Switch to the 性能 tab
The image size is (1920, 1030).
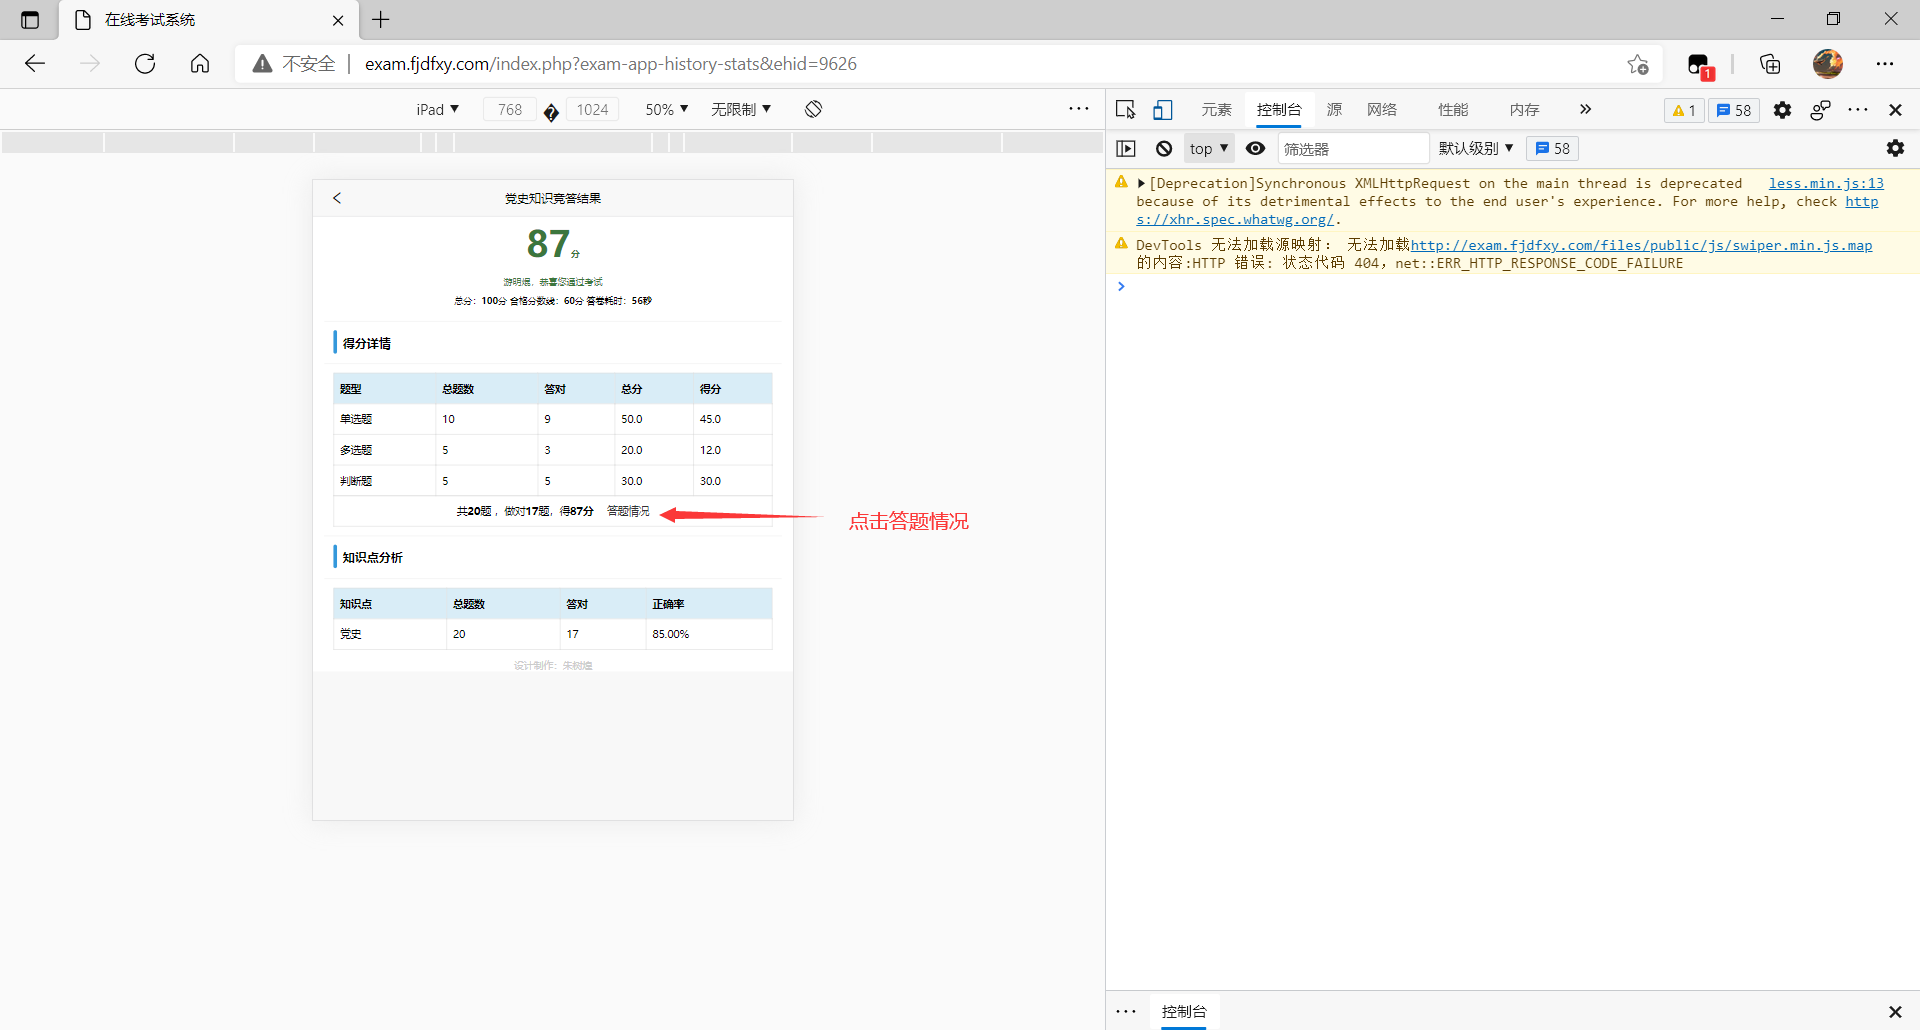[x=1453, y=110]
